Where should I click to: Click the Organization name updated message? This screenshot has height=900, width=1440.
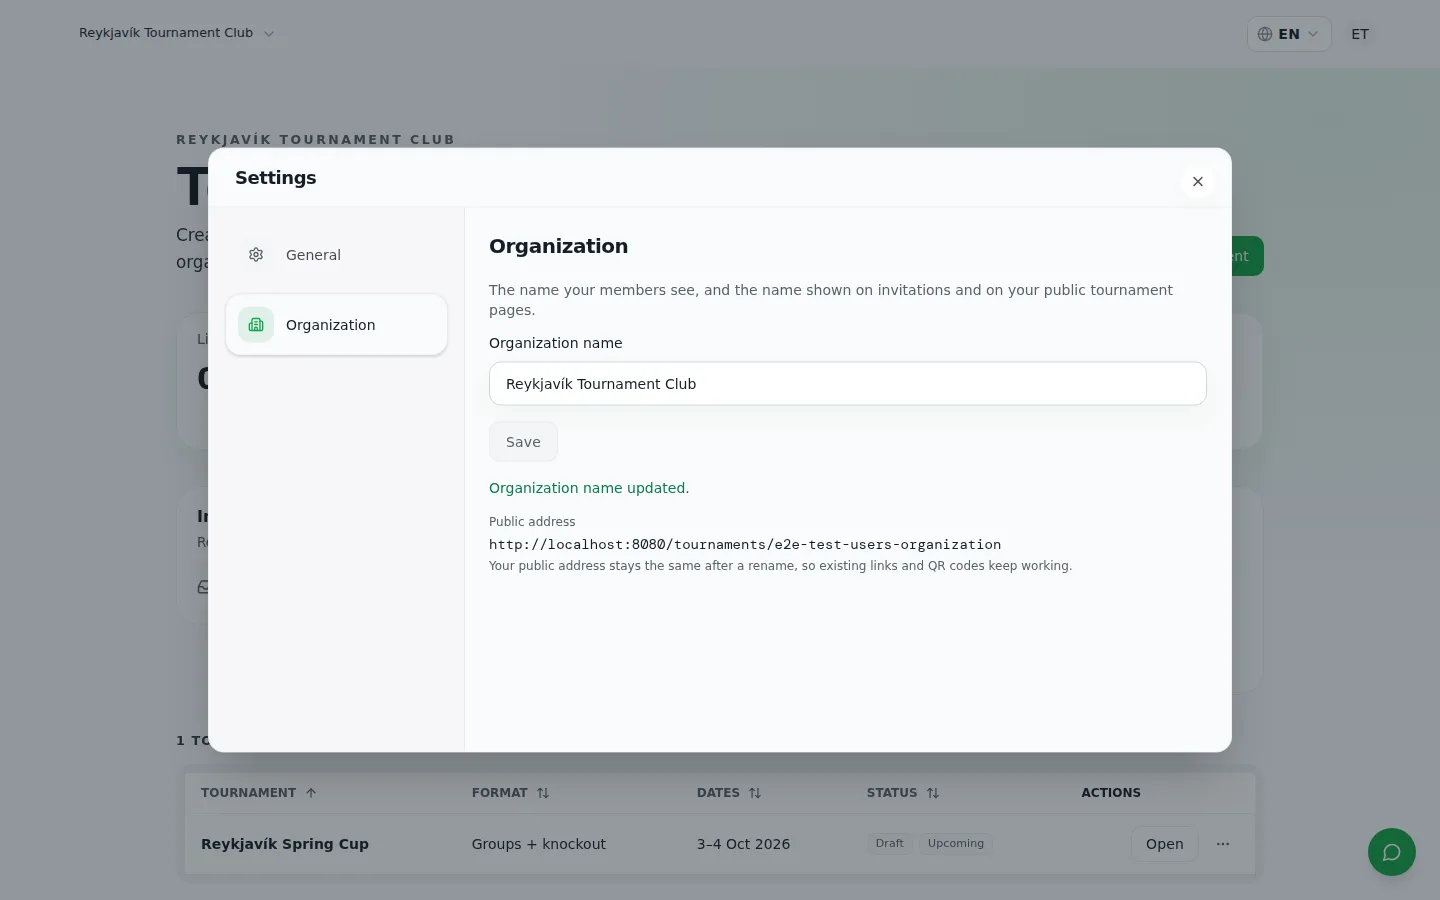coord(589,488)
